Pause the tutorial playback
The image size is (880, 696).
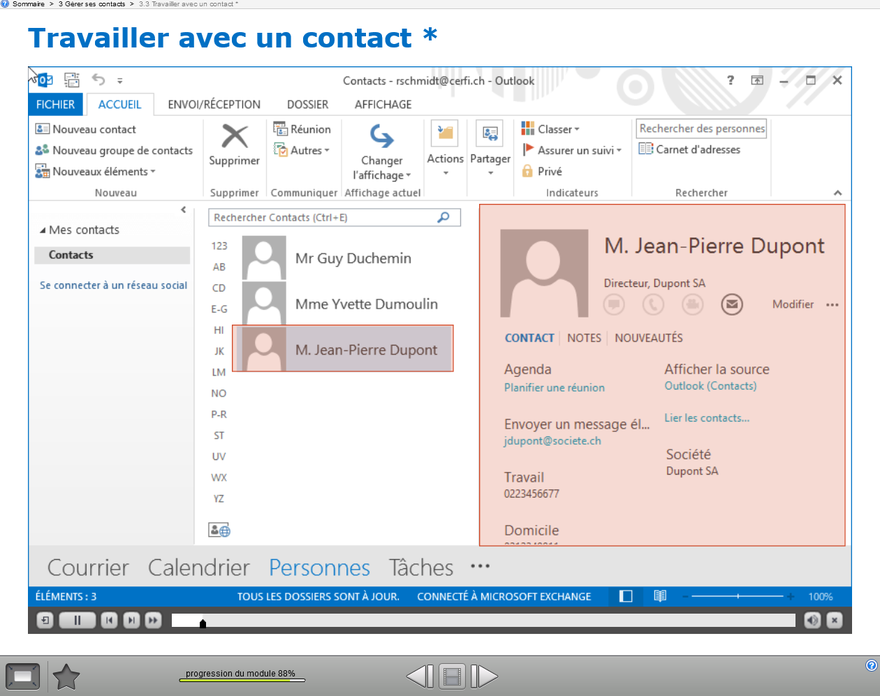coord(77,620)
